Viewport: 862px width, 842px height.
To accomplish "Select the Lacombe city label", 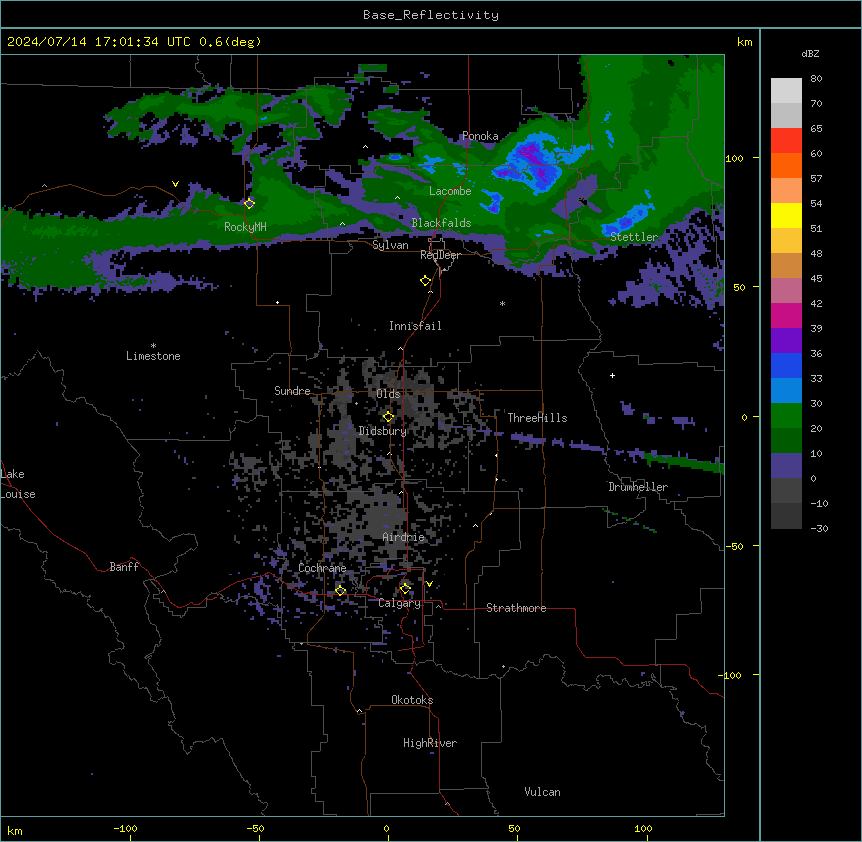I will 450,191.
